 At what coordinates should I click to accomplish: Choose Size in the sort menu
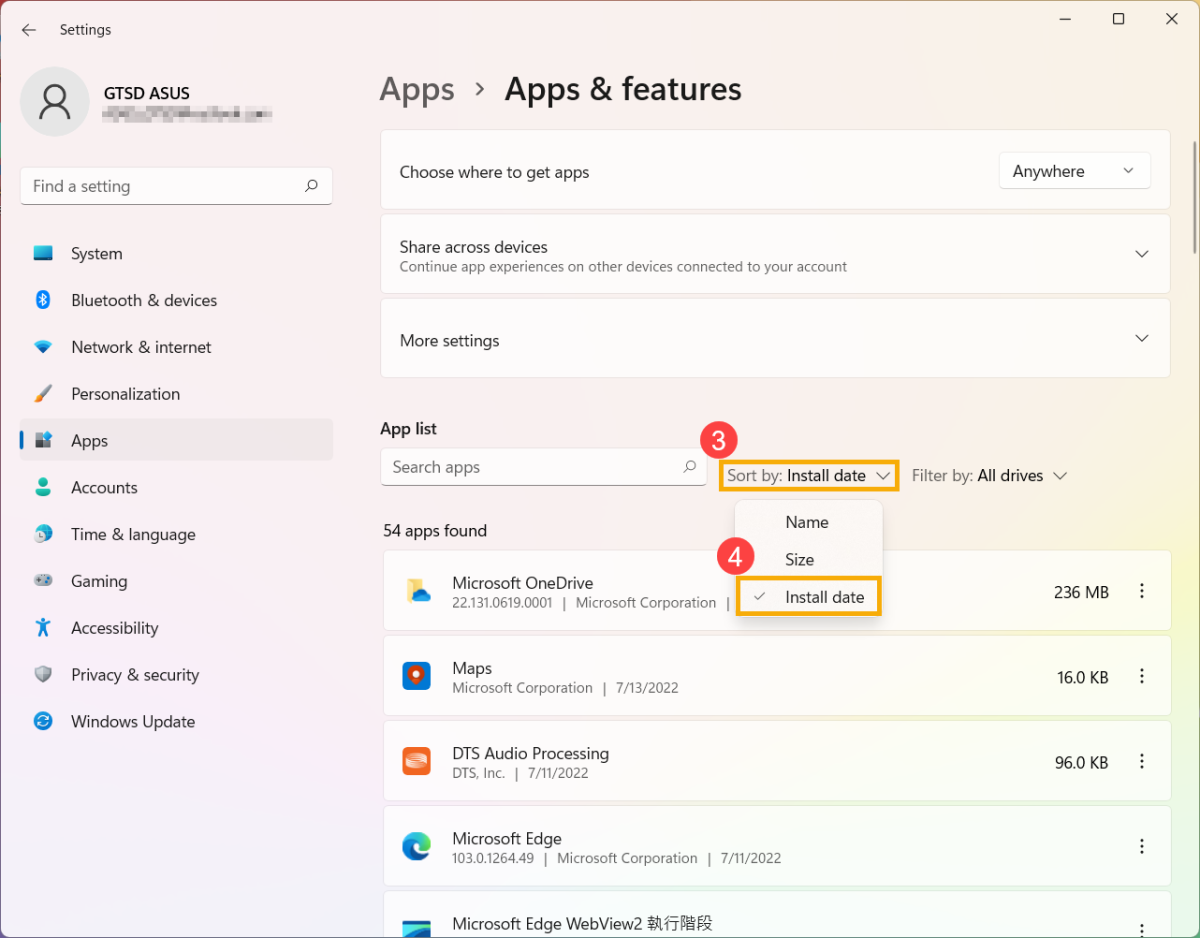click(x=799, y=560)
